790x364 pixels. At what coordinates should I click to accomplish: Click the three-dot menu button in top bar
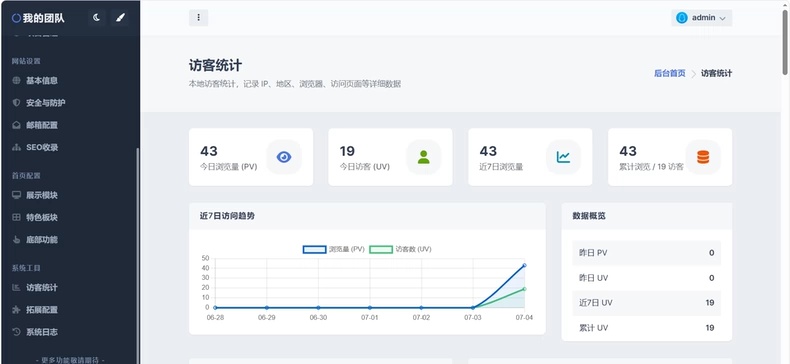coord(199,18)
